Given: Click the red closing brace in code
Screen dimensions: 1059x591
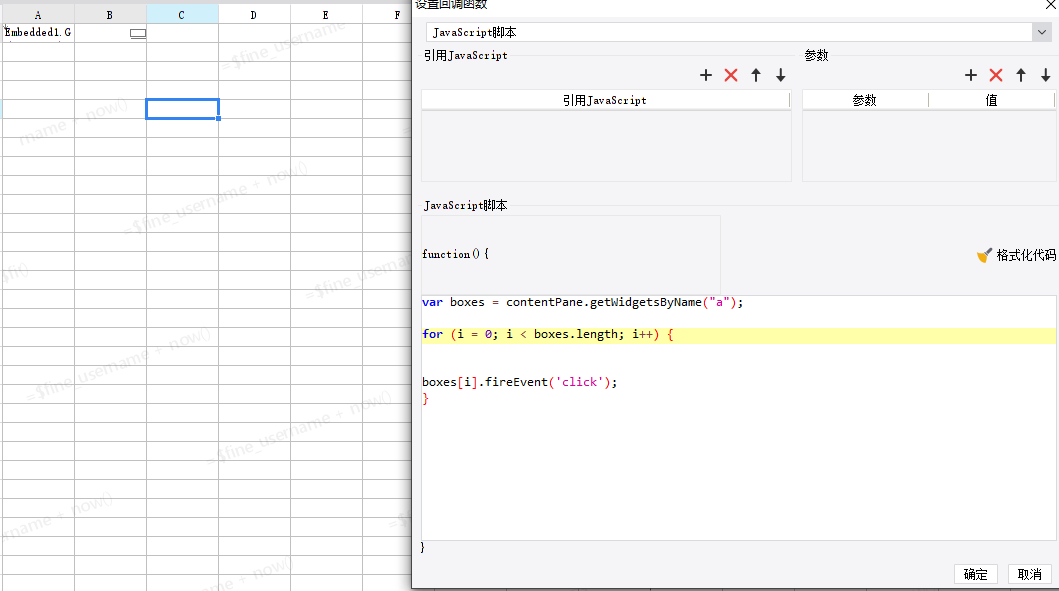Looking at the screenshot, I should click(425, 399).
